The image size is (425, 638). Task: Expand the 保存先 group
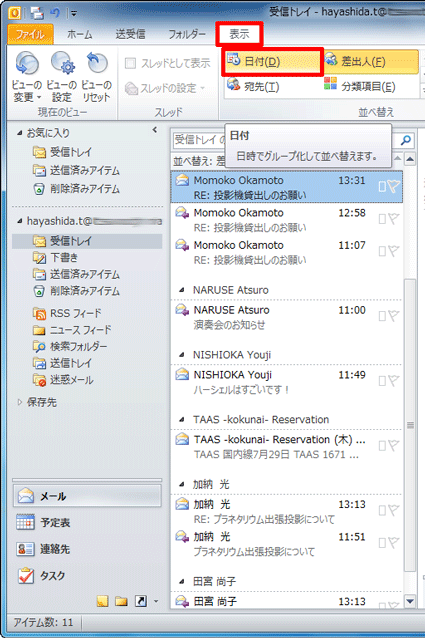[x=20, y=402]
